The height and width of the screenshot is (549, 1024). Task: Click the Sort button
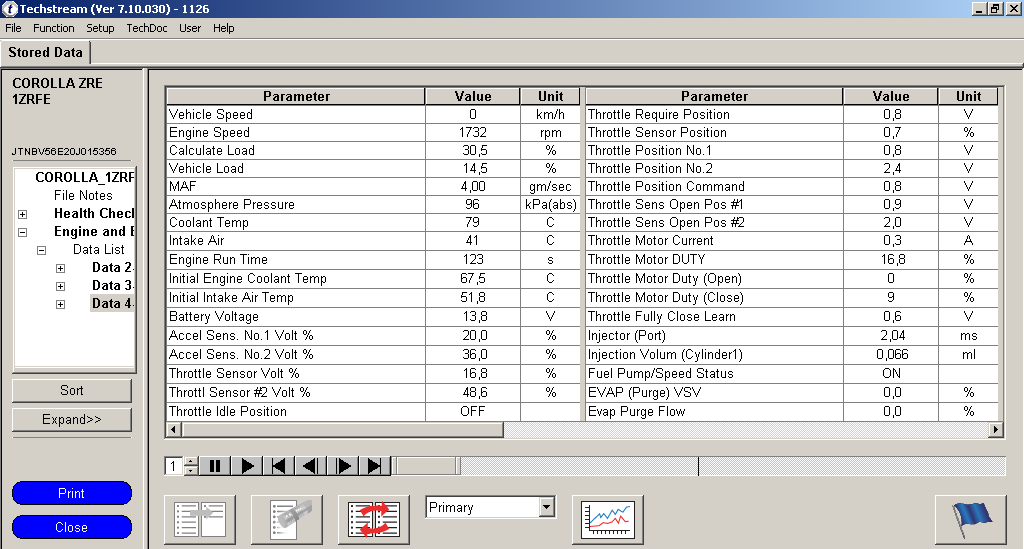pos(72,390)
